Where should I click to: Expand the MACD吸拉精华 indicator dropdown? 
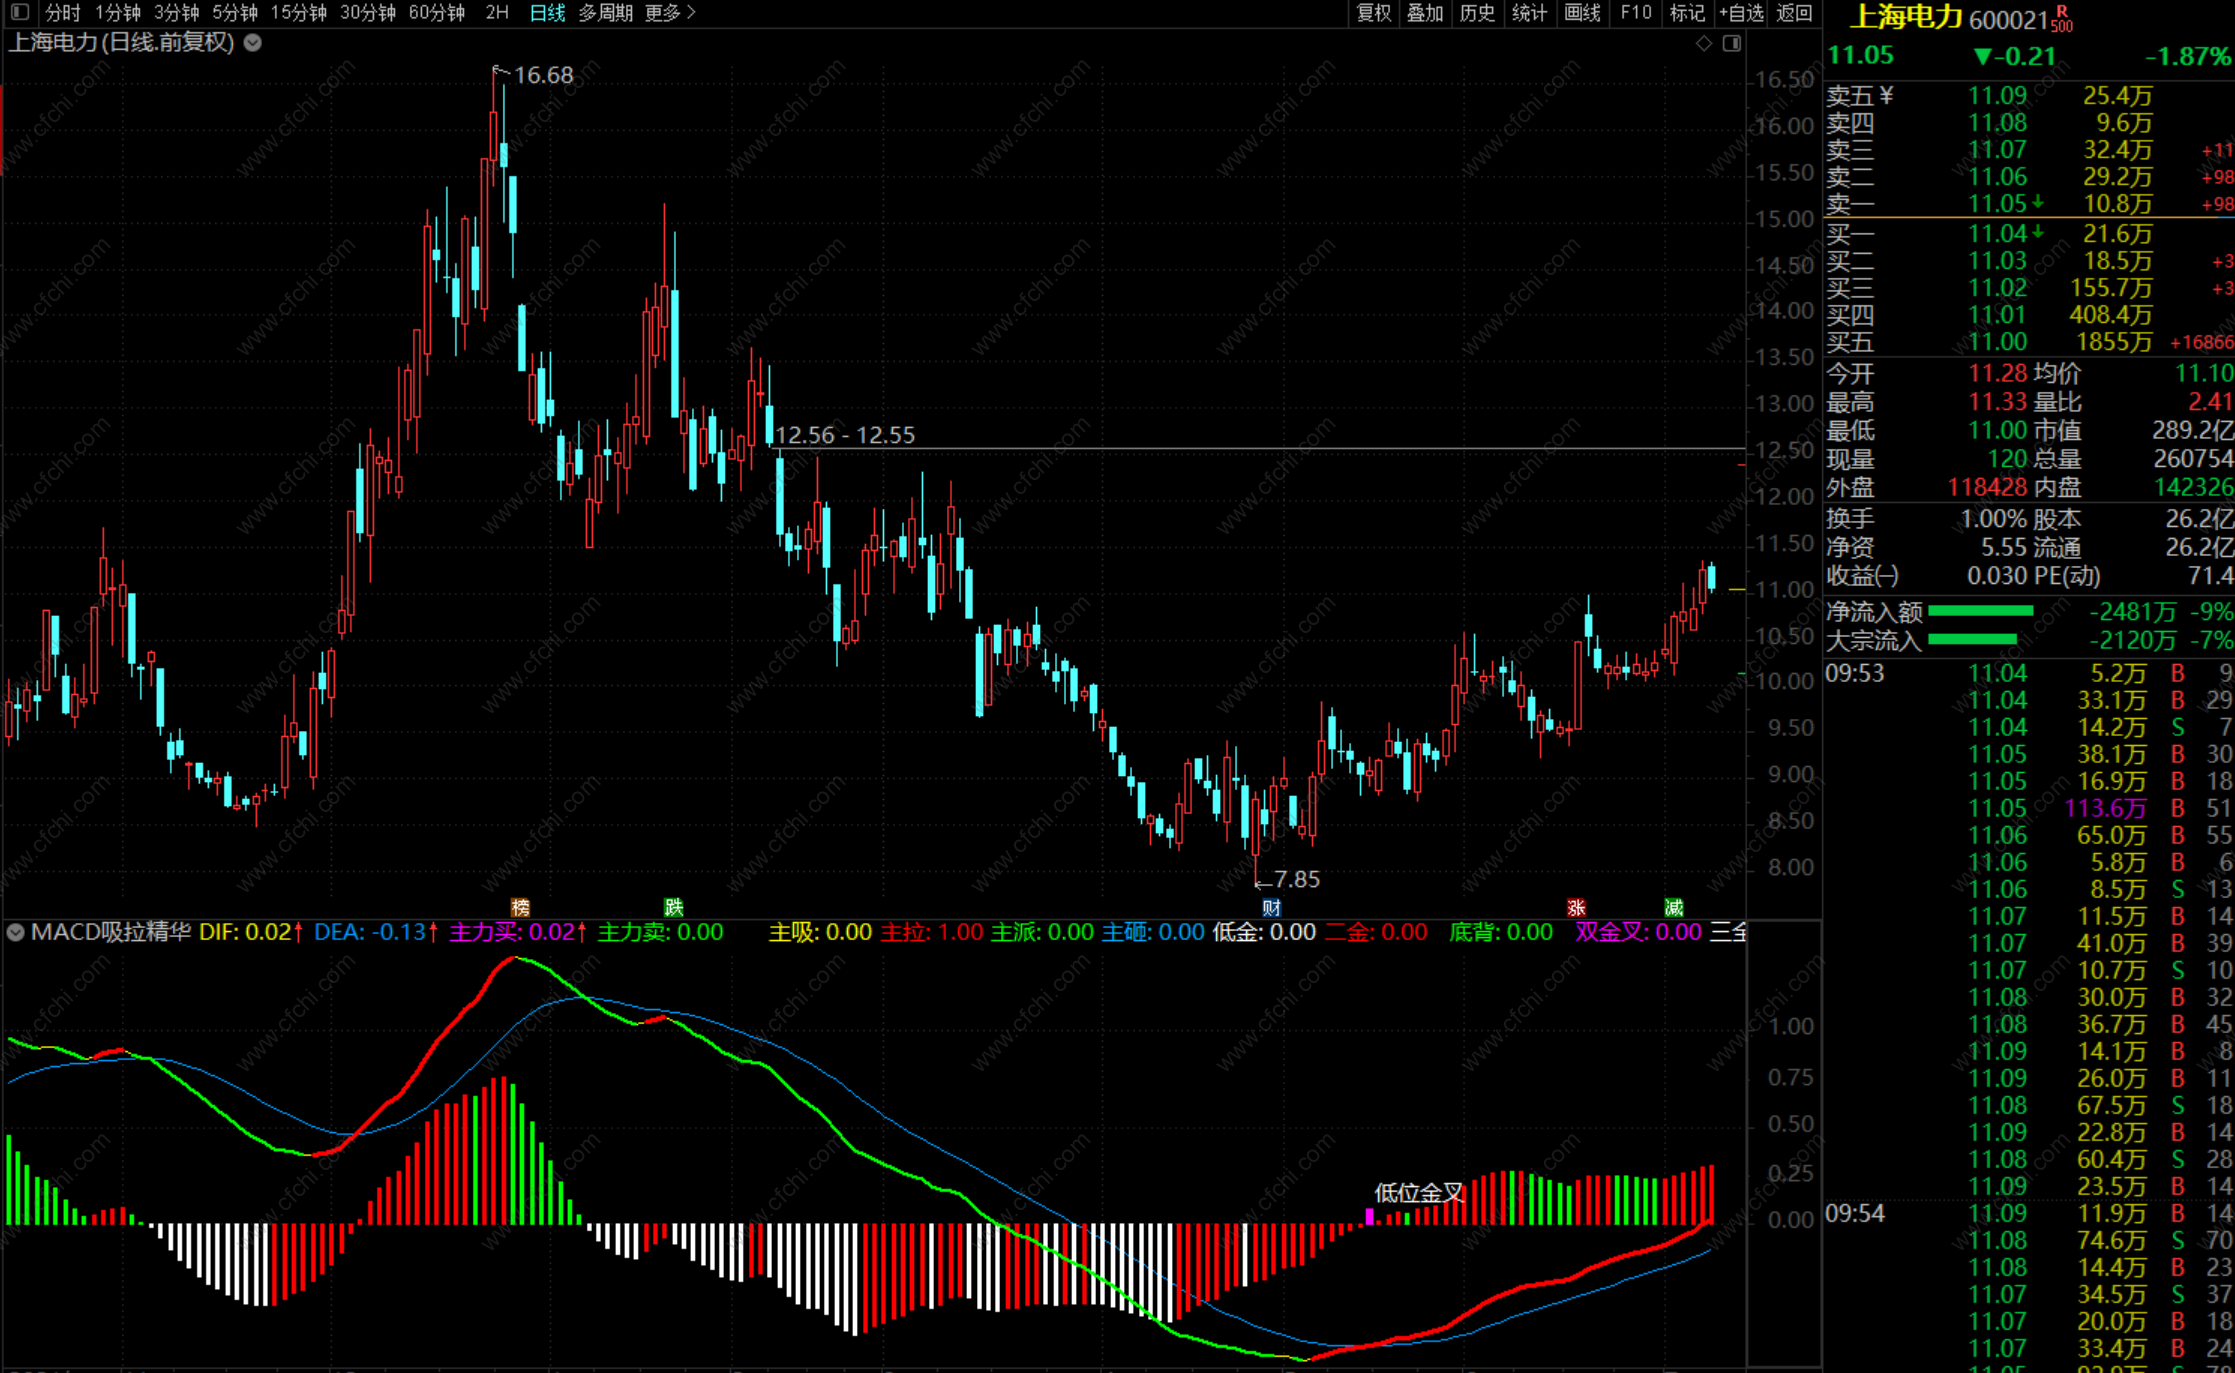coord(15,932)
